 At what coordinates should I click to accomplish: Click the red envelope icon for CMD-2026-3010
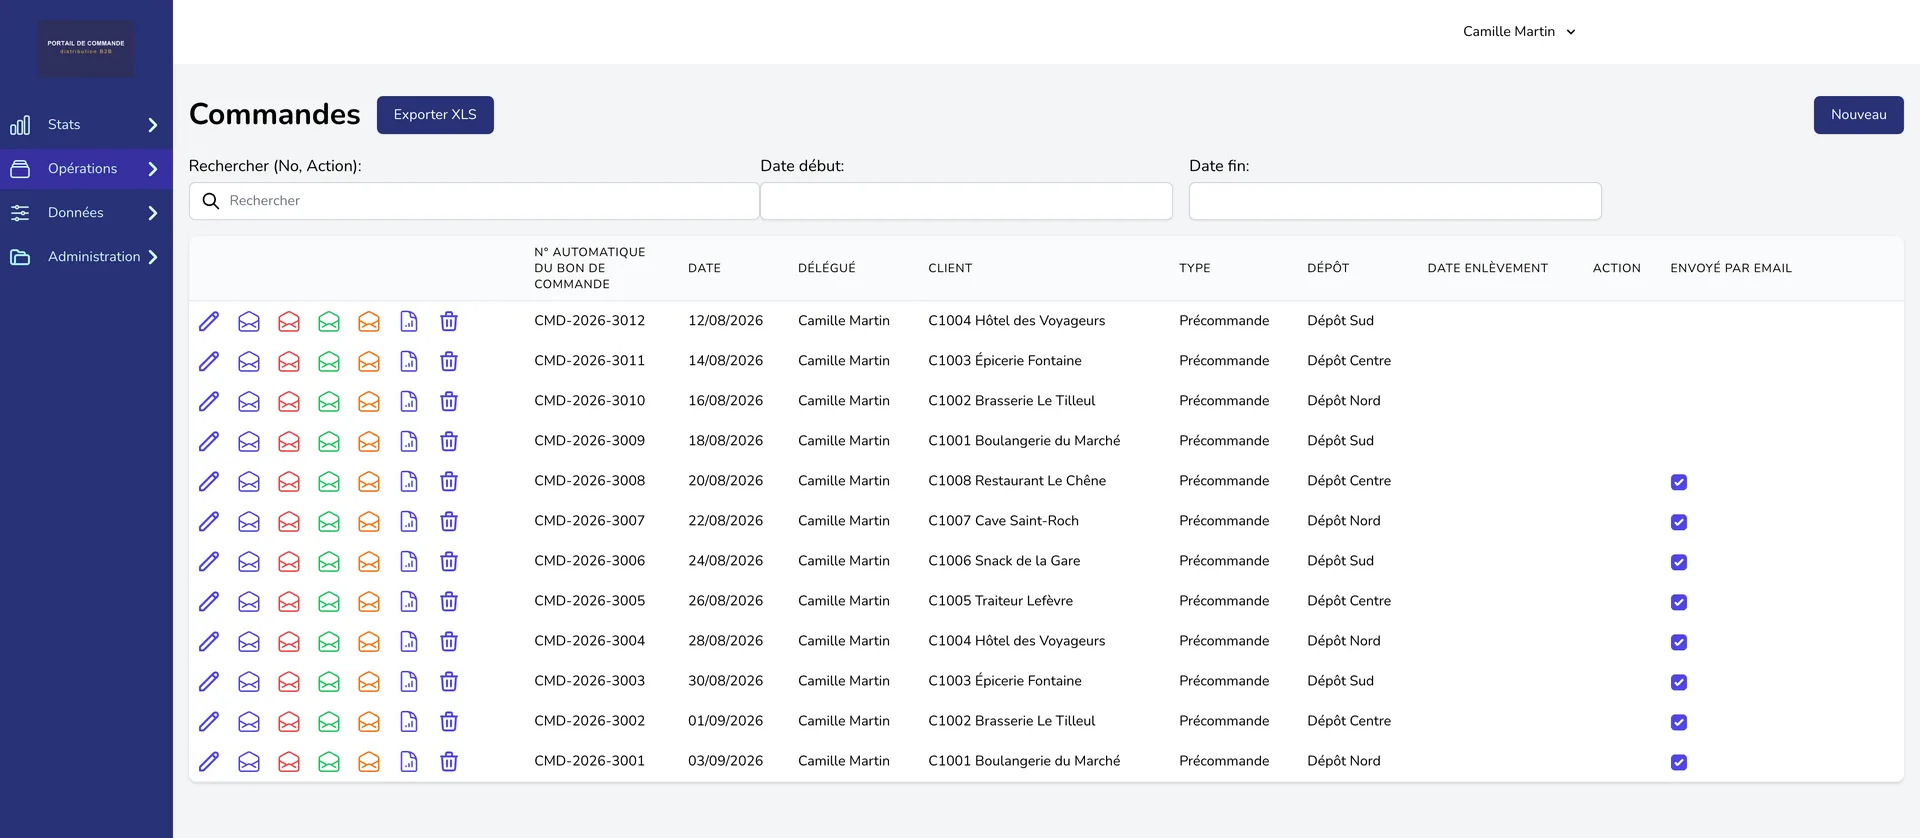pyautogui.click(x=289, y=401)
